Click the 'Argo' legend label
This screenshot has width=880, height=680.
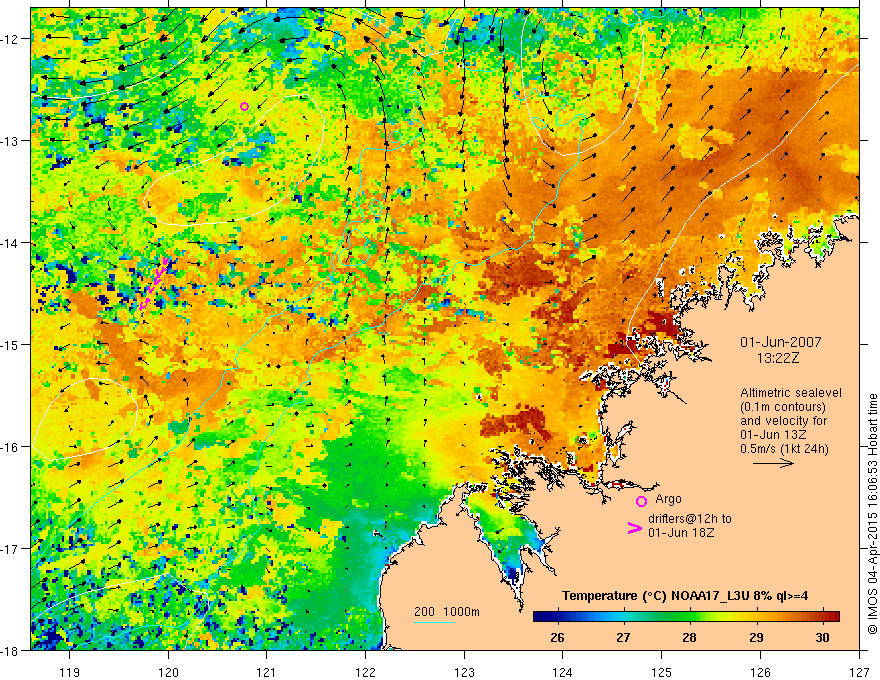[x=668, y=499]
